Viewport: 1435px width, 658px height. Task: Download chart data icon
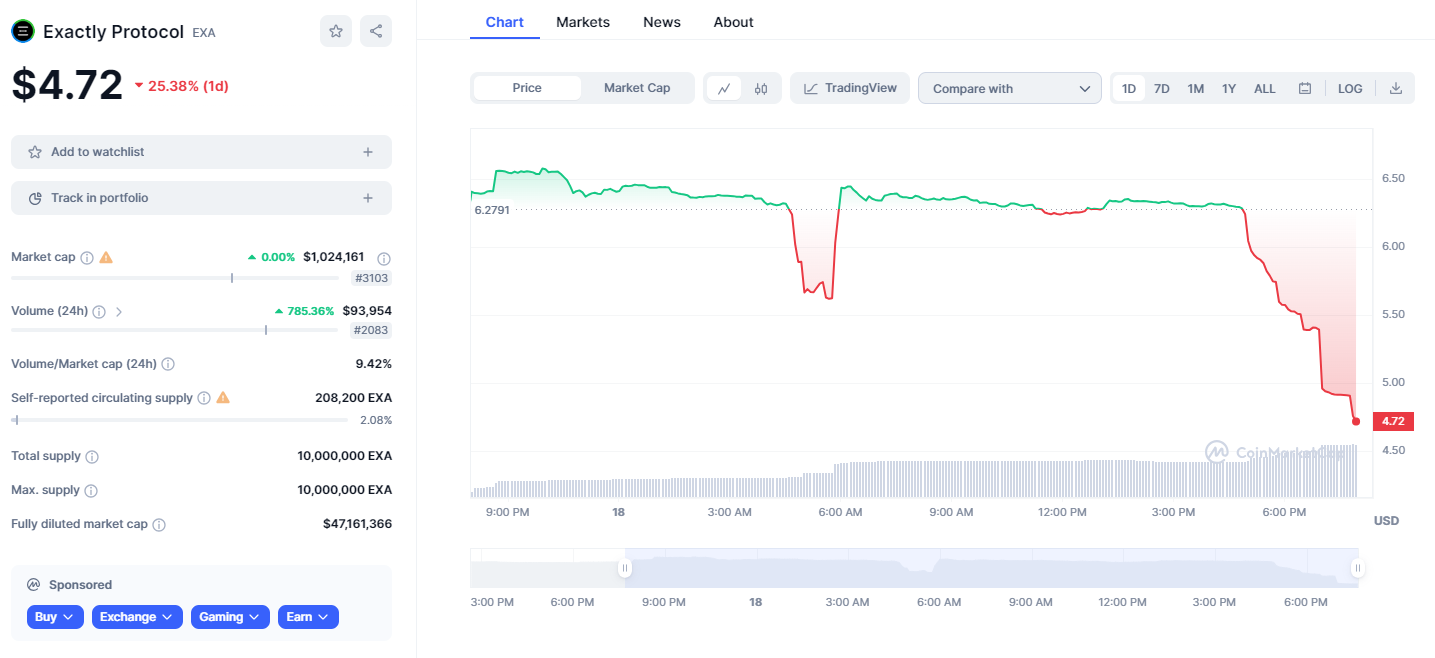1396,88
